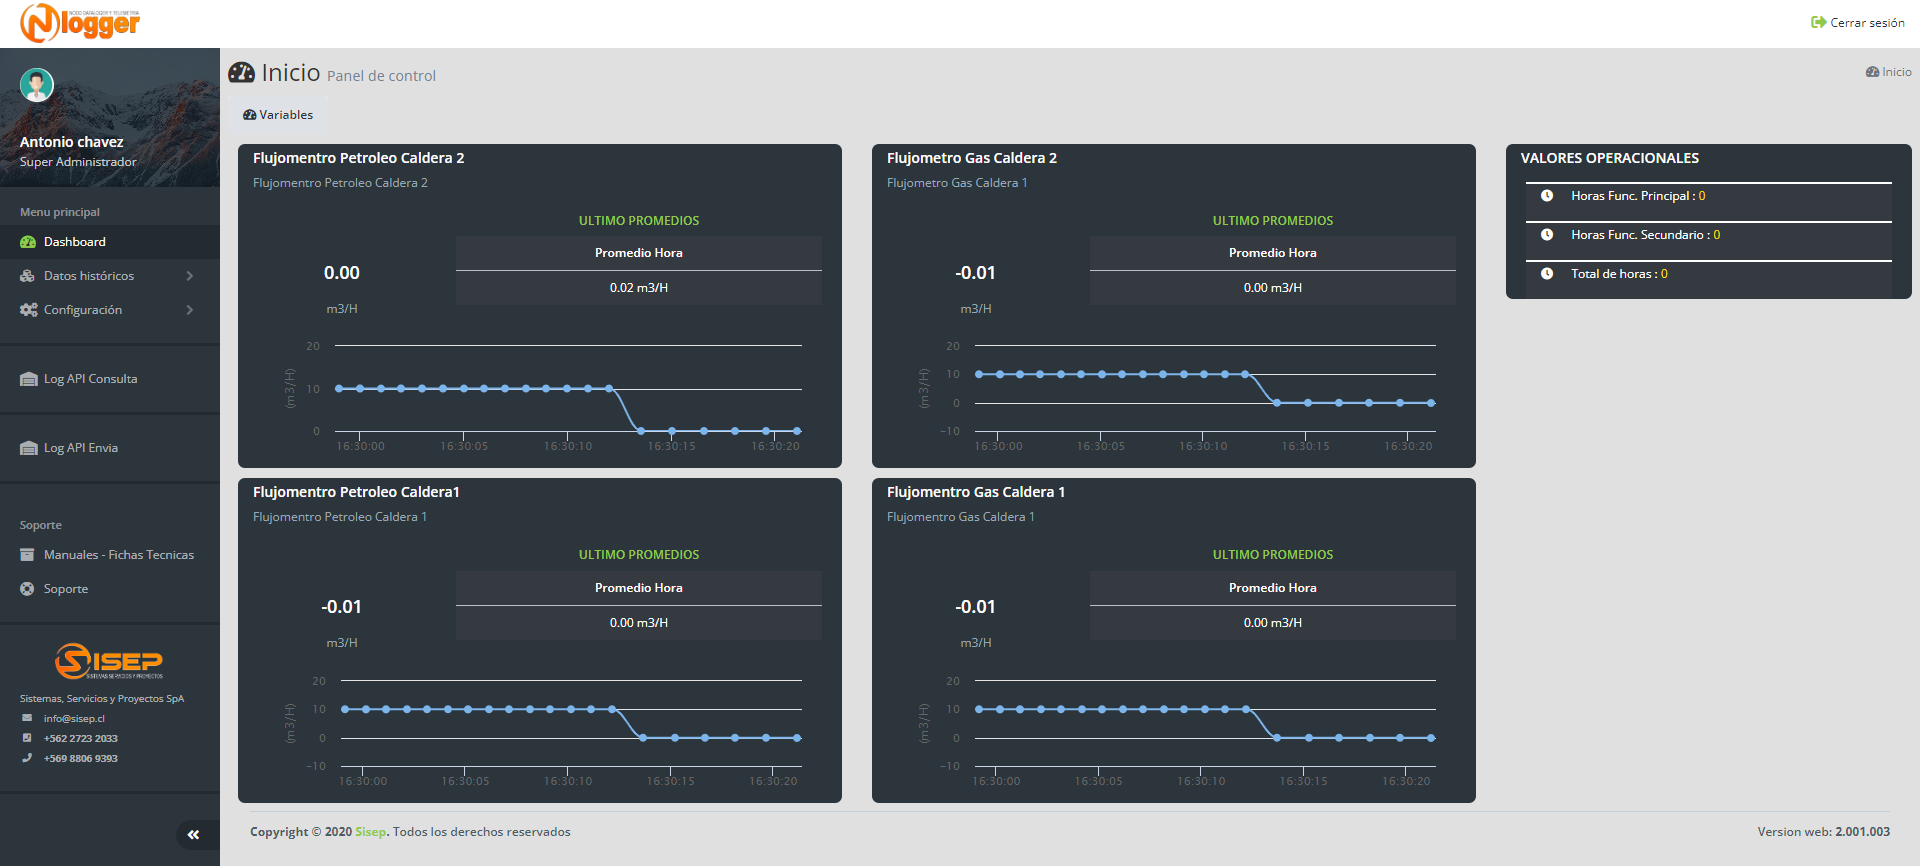Open Log API Consulta
Image resolution: width=1920 pixels, height=866 pixels.
tap(110, 379)
